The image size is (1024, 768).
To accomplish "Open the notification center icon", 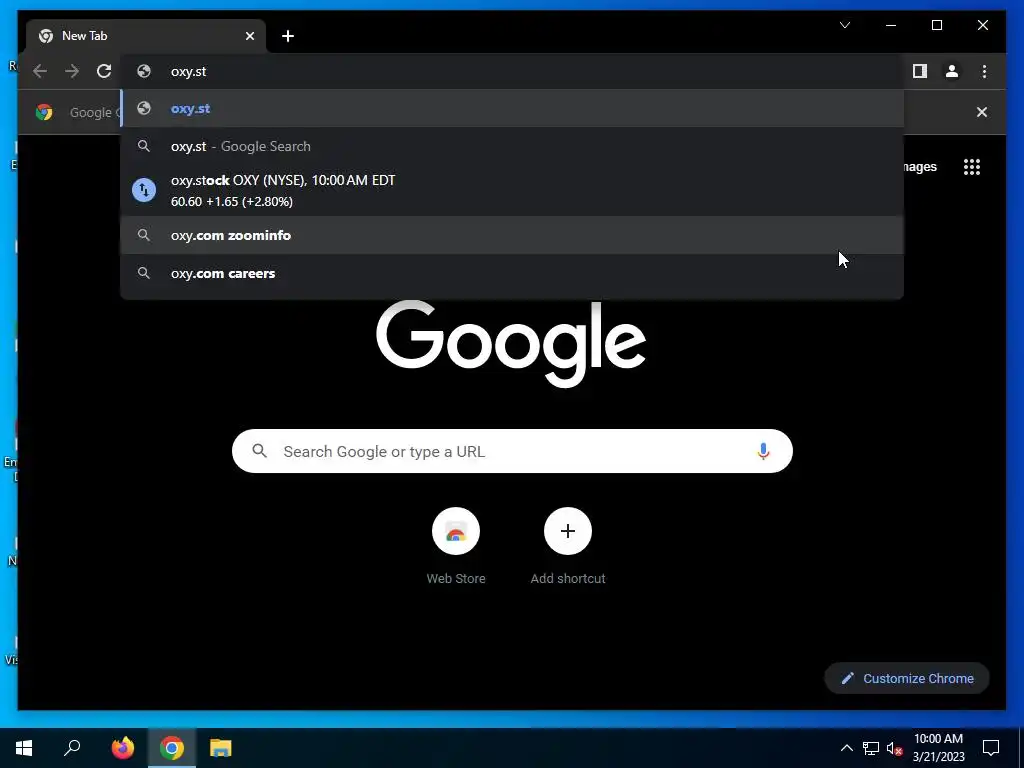I will (991, 748).
